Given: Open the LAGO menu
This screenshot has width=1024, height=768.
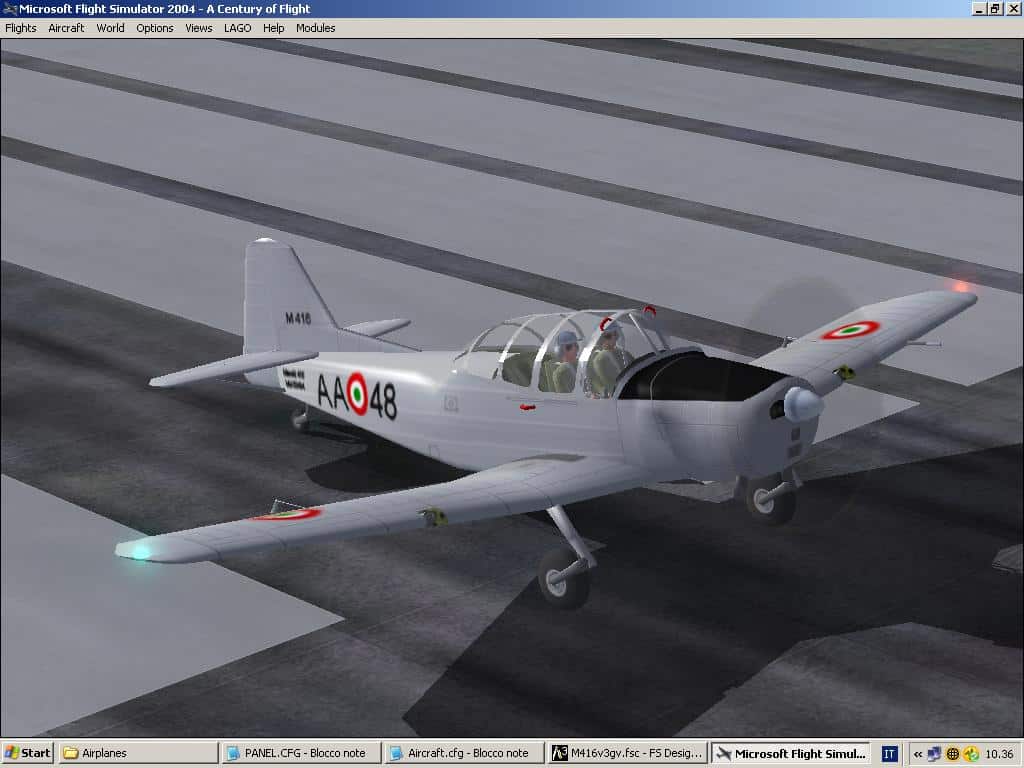Looking at the screenshot, I should click(237, 28).
